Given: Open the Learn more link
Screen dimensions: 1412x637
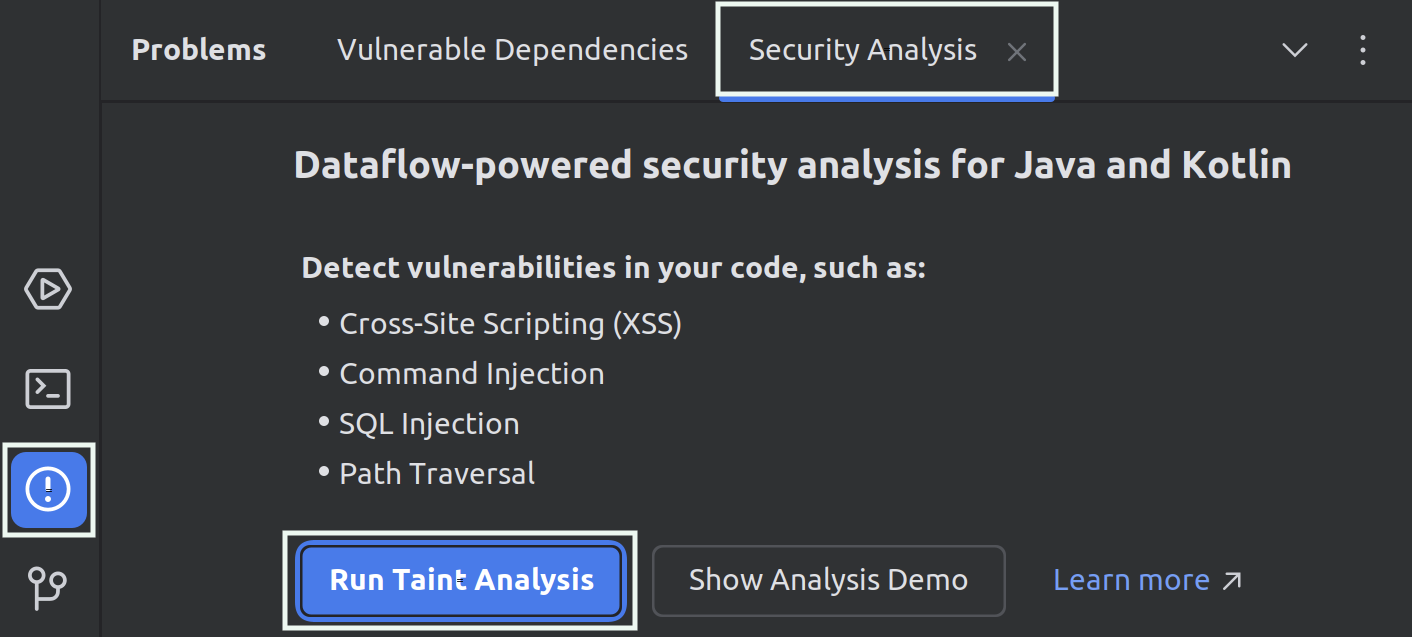Looking at the screenshot, I should pyautogui.click(x=1131, y=579).
